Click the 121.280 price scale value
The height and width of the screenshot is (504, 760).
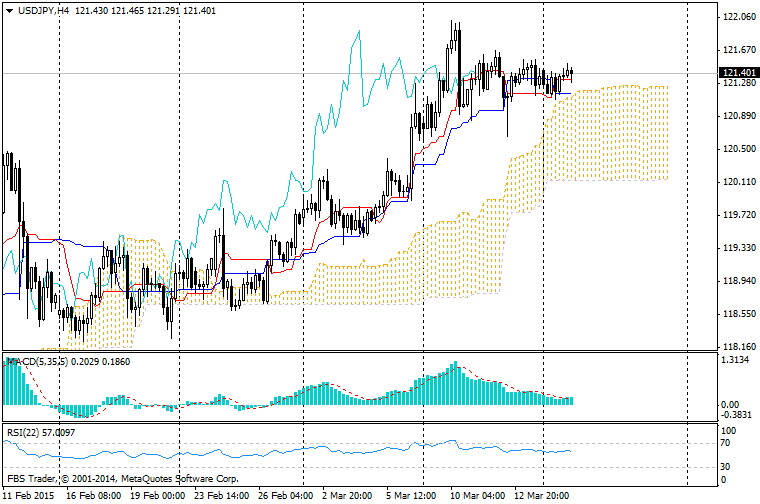click(739, 83)
